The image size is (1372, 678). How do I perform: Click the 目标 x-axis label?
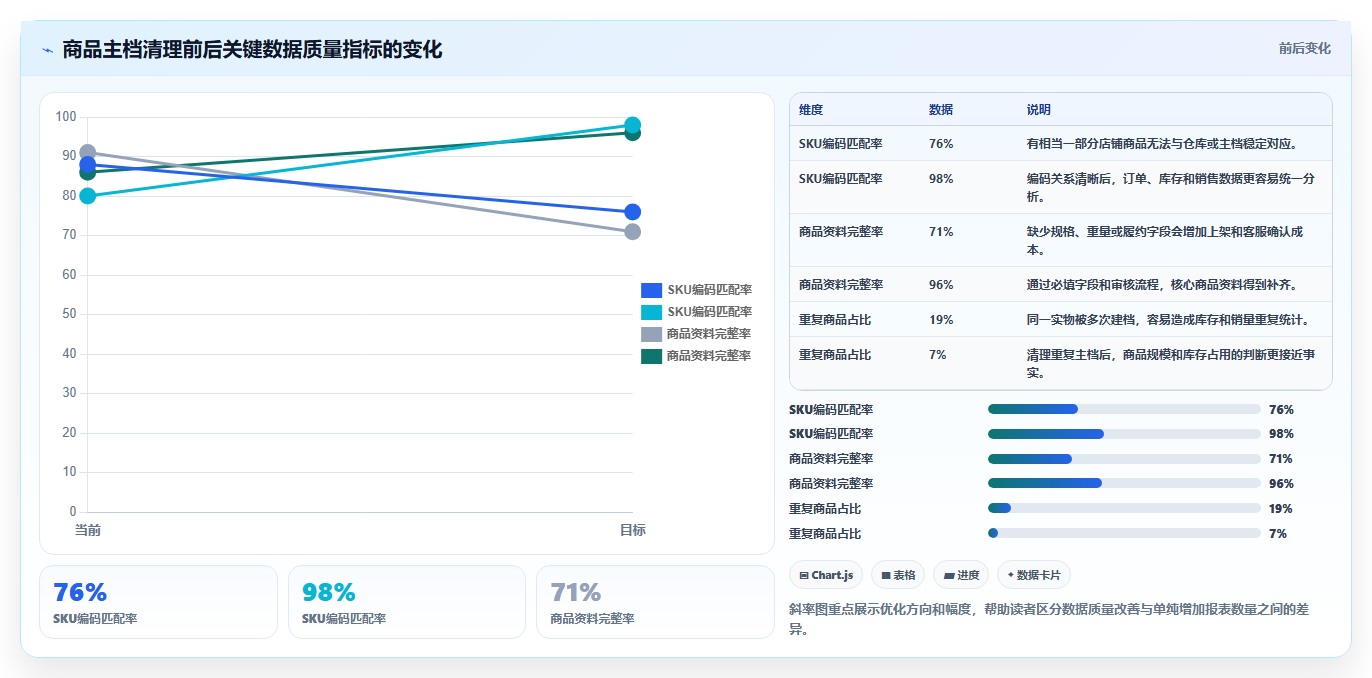(632, 530)
